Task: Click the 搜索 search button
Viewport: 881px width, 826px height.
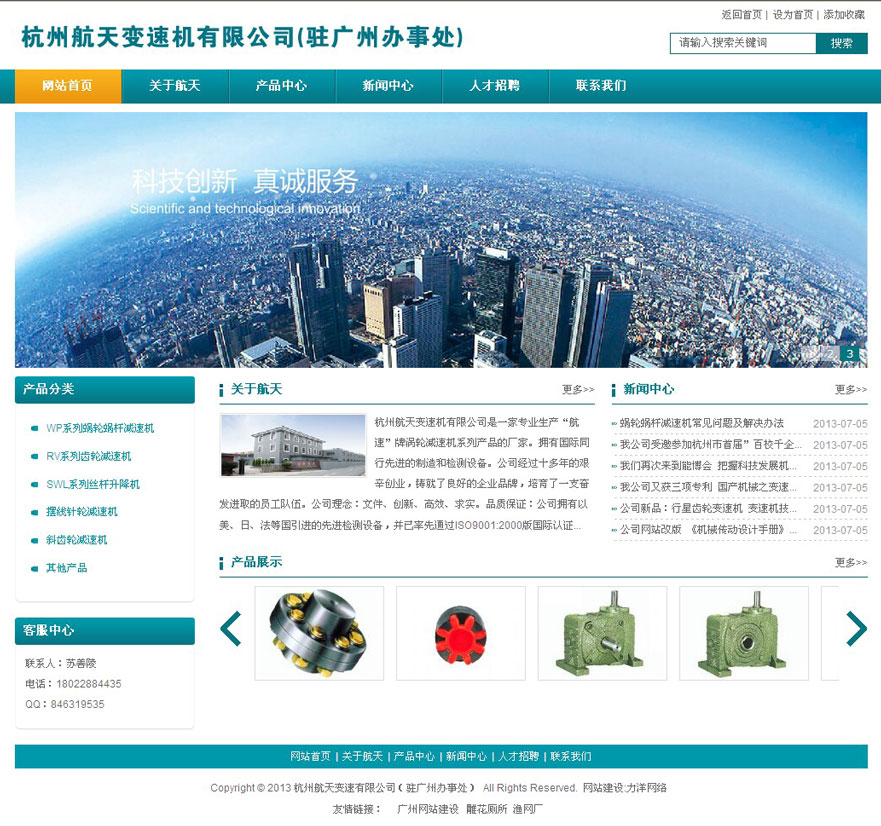Action: tap(841, 43)
